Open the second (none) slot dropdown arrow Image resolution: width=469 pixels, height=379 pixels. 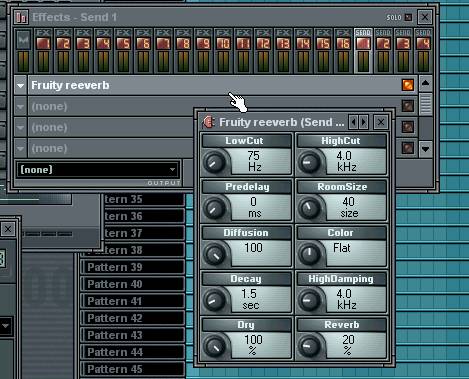(21, 107)
